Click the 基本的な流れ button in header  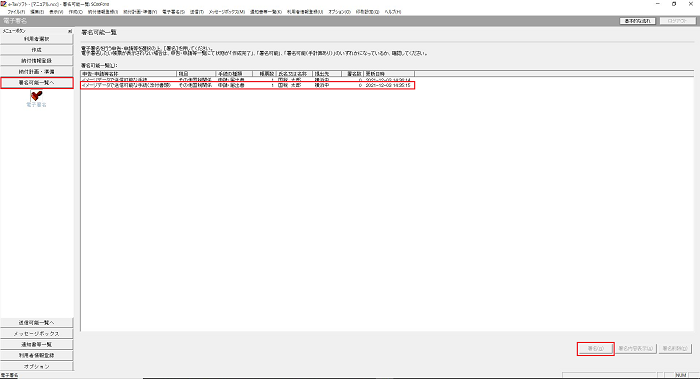coord(638,21)
